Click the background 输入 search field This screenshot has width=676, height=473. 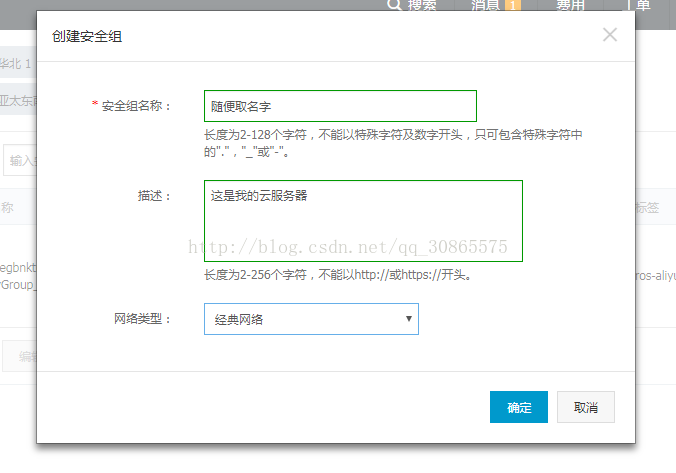coord(20,160)
